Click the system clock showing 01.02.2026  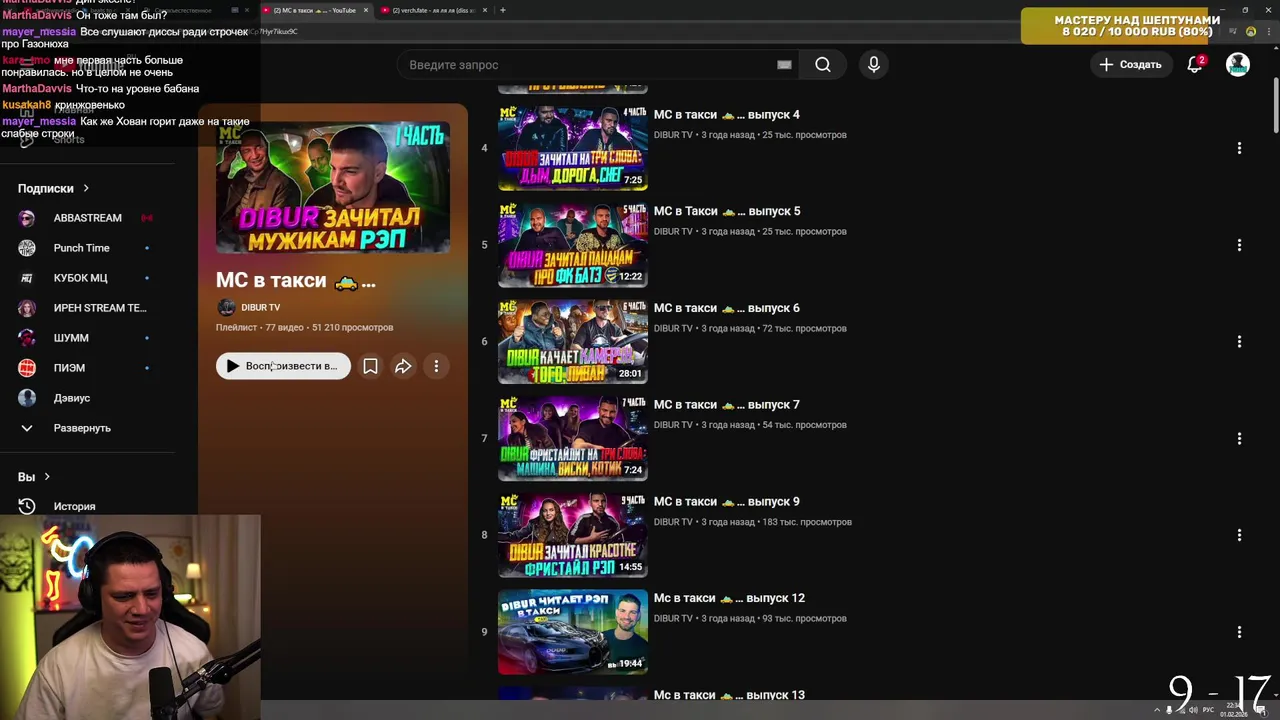(1233, 710)
